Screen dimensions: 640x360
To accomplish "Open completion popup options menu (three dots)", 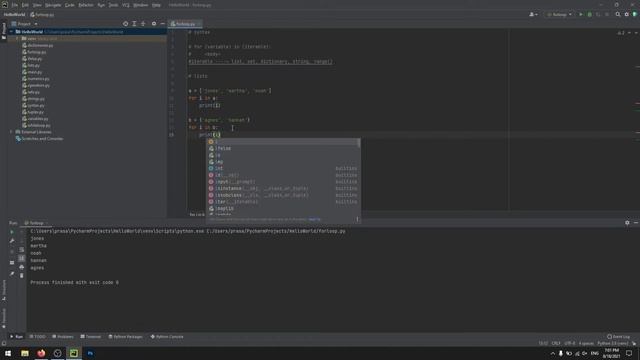I will coord(357,219).
